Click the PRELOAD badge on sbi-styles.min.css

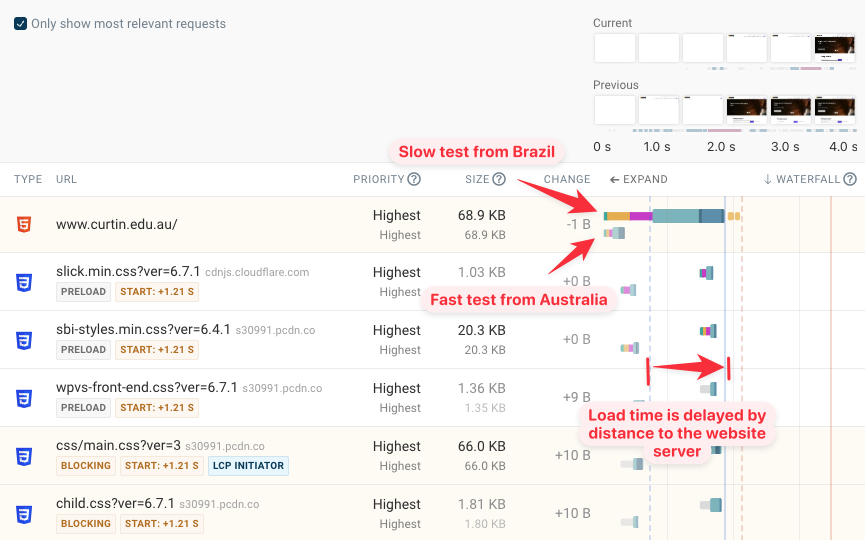coord(83,350)
